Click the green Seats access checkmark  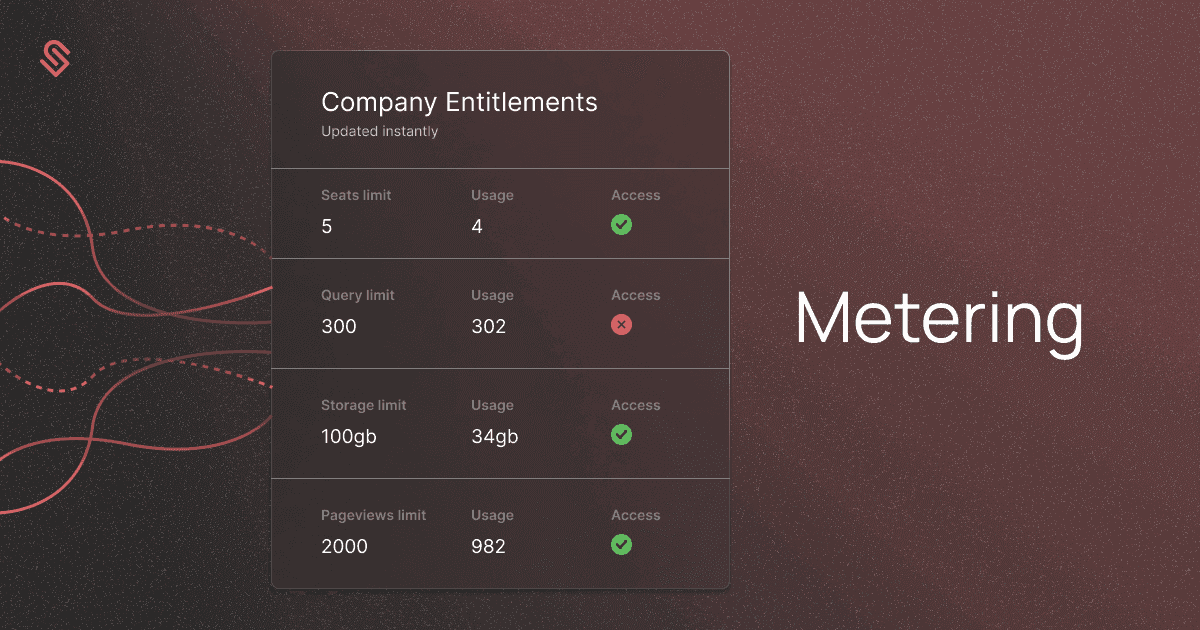(x=621, y=225)
